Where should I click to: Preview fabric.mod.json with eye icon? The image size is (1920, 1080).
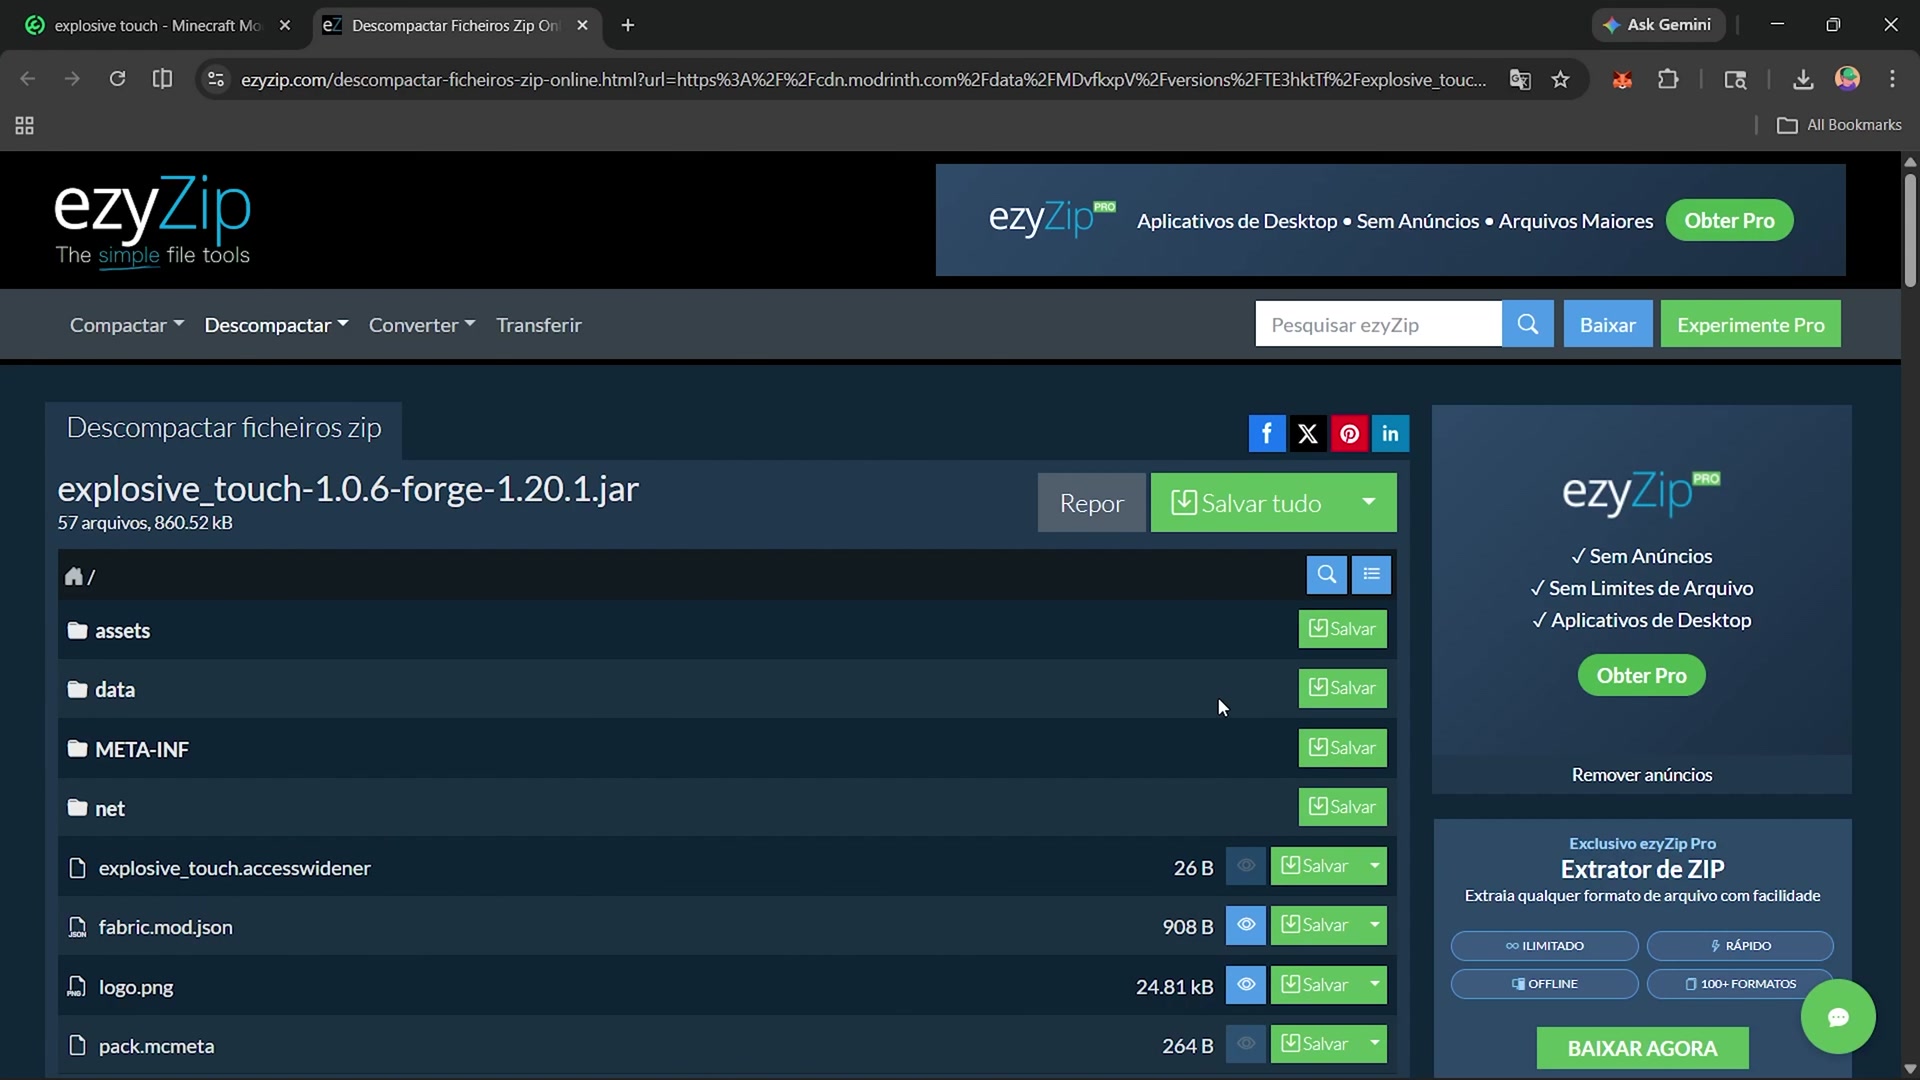coord(1246,925)
